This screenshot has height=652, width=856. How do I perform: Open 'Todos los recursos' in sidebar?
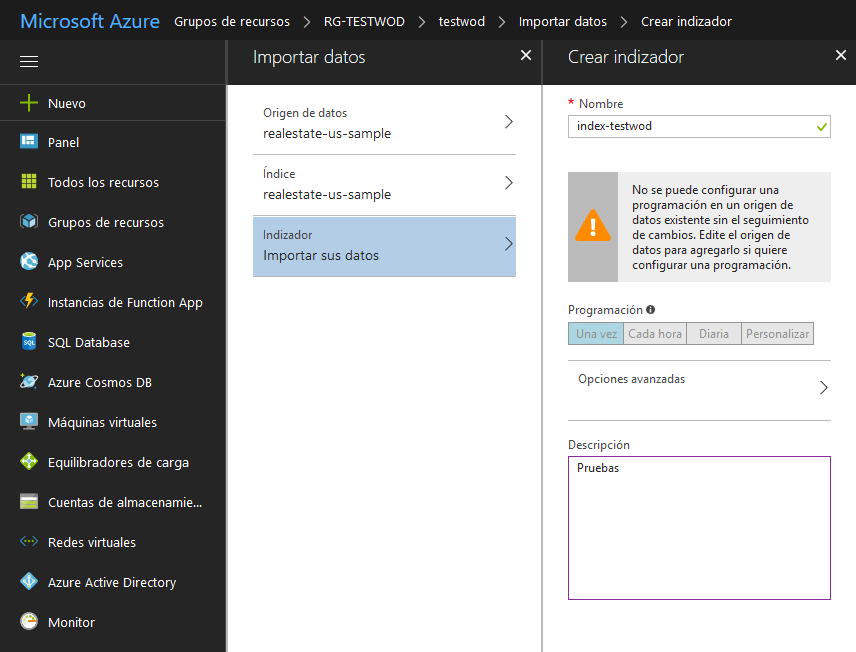pyautogui.click(x=103, y=182)
